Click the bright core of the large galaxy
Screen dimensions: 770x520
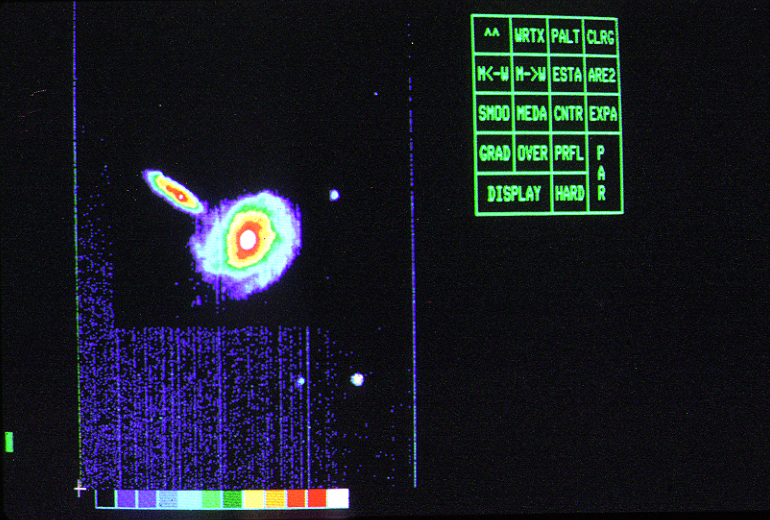click(246, 239)
